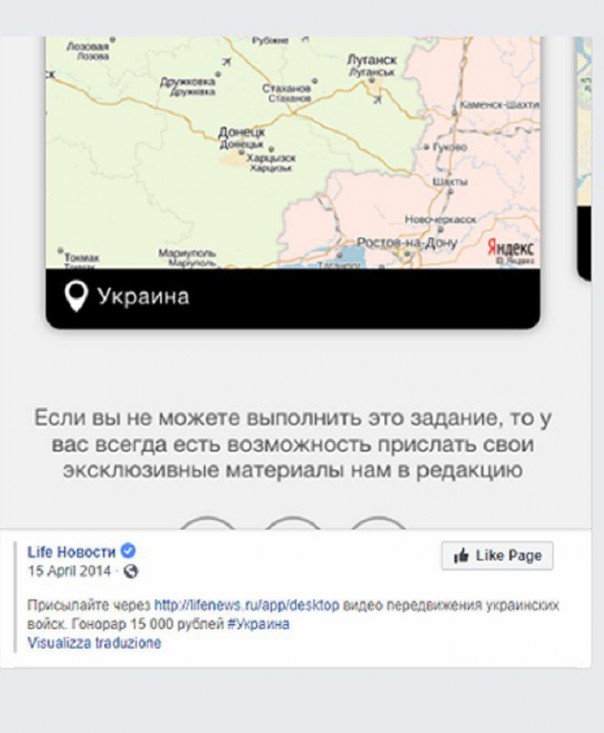
Task: Open the Life Новости page name link
Action: pyautogui.click(x=71, y=552)
